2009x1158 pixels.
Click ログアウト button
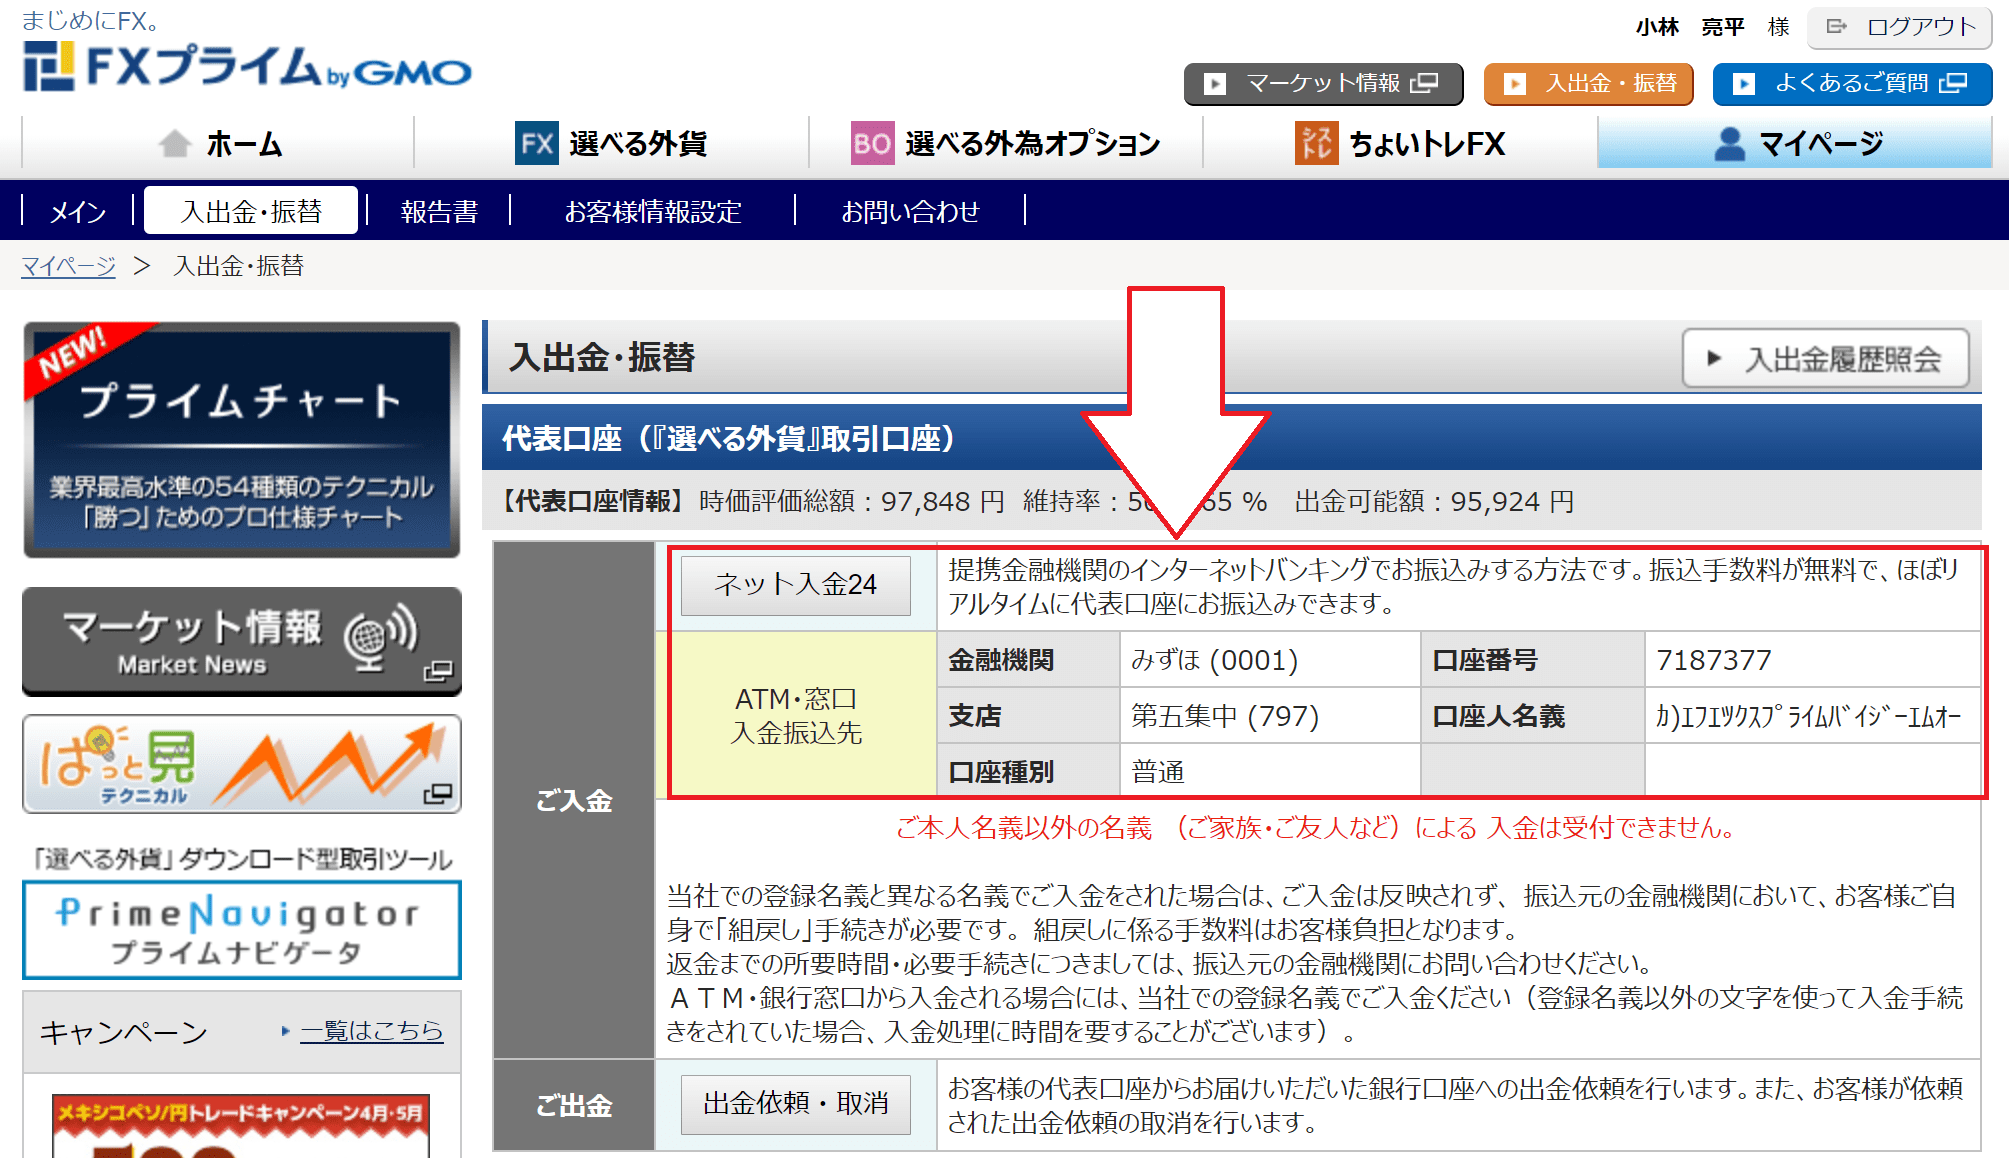click(1900, 27)
